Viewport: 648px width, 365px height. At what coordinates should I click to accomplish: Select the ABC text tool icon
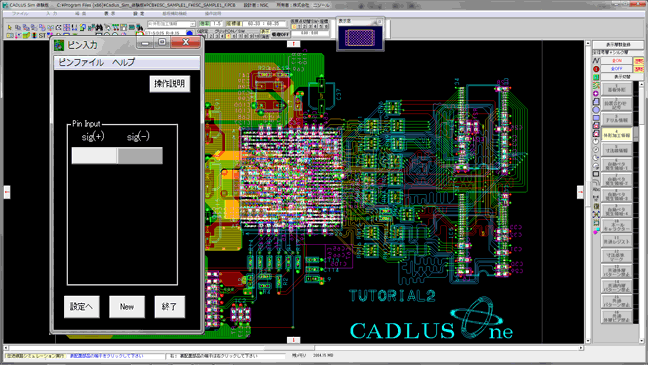coord(596,190)
